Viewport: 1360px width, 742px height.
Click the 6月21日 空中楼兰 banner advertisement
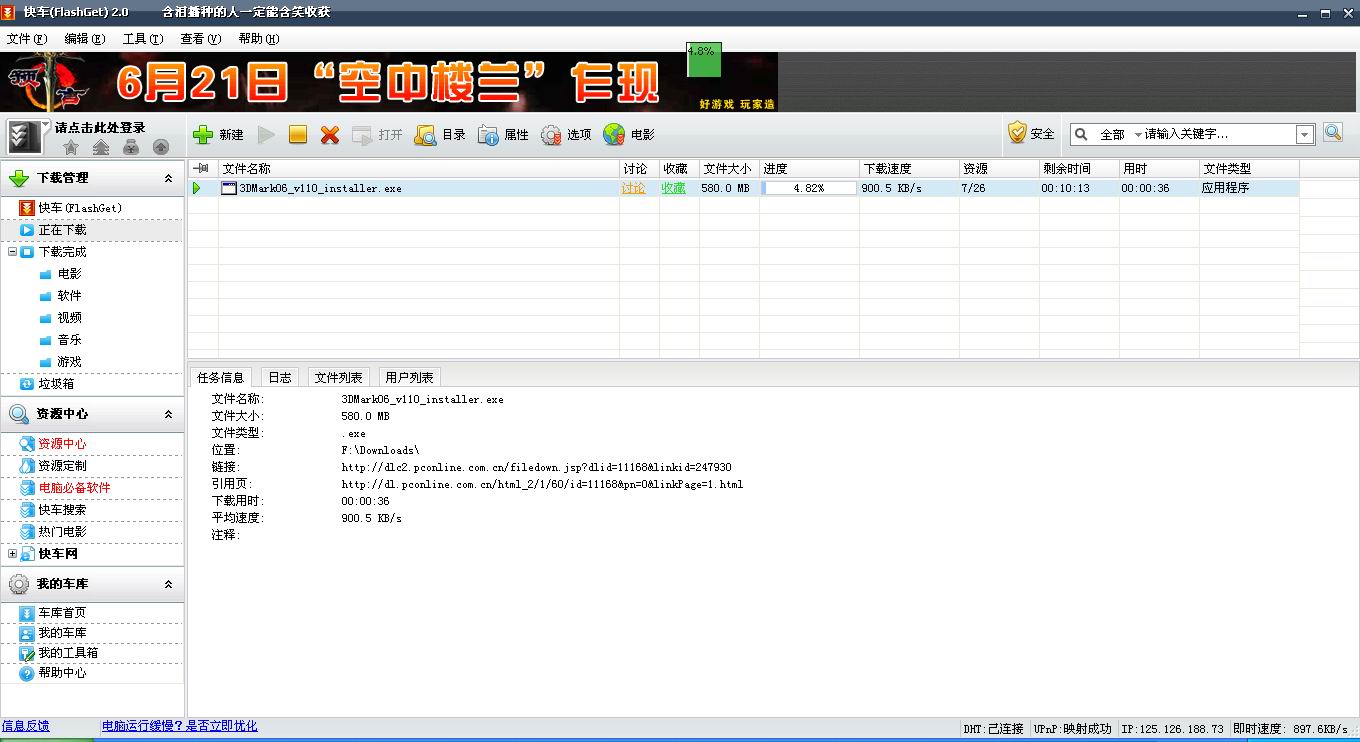389,82
